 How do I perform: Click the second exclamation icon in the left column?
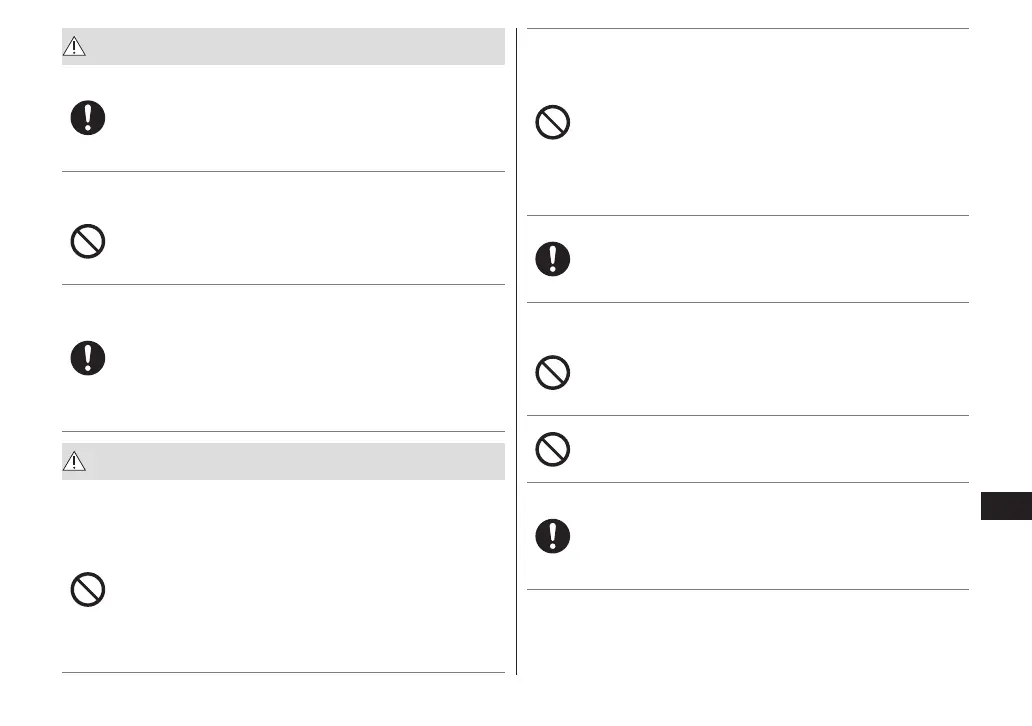[88, 357]
